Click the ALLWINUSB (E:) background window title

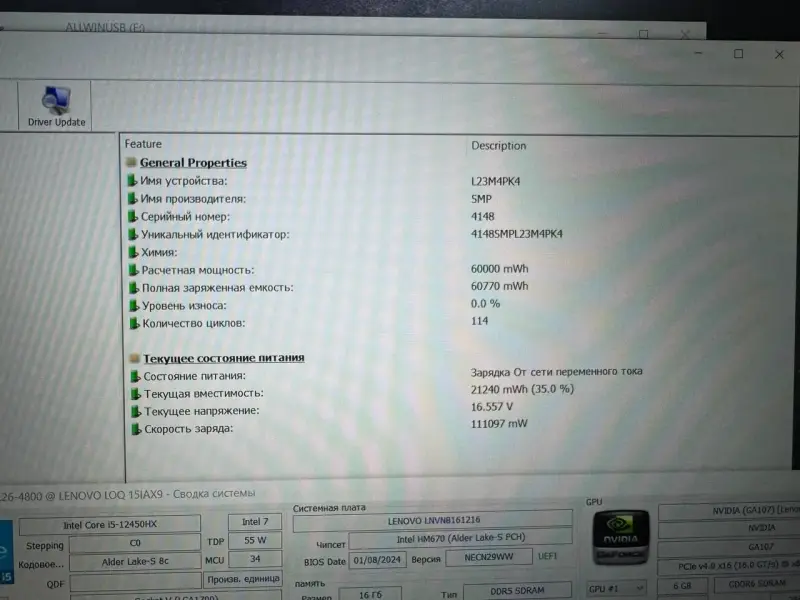coord(105,27)
